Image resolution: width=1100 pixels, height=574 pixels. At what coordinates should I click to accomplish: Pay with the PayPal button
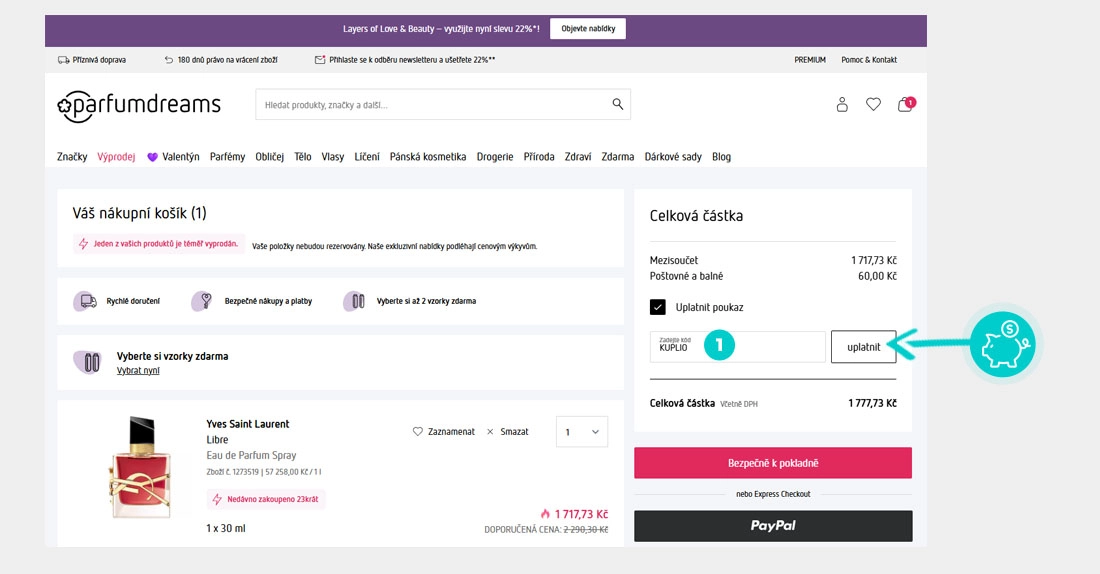click(x=773, y=526)
